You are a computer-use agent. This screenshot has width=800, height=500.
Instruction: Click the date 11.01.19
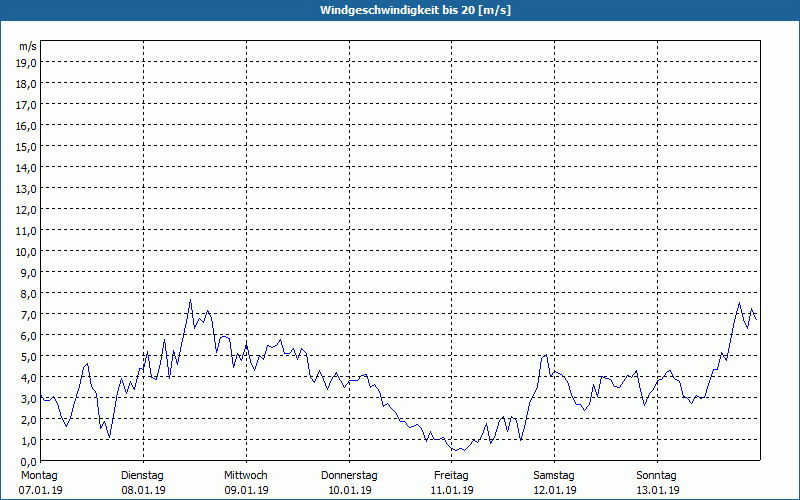coord(452,490)
